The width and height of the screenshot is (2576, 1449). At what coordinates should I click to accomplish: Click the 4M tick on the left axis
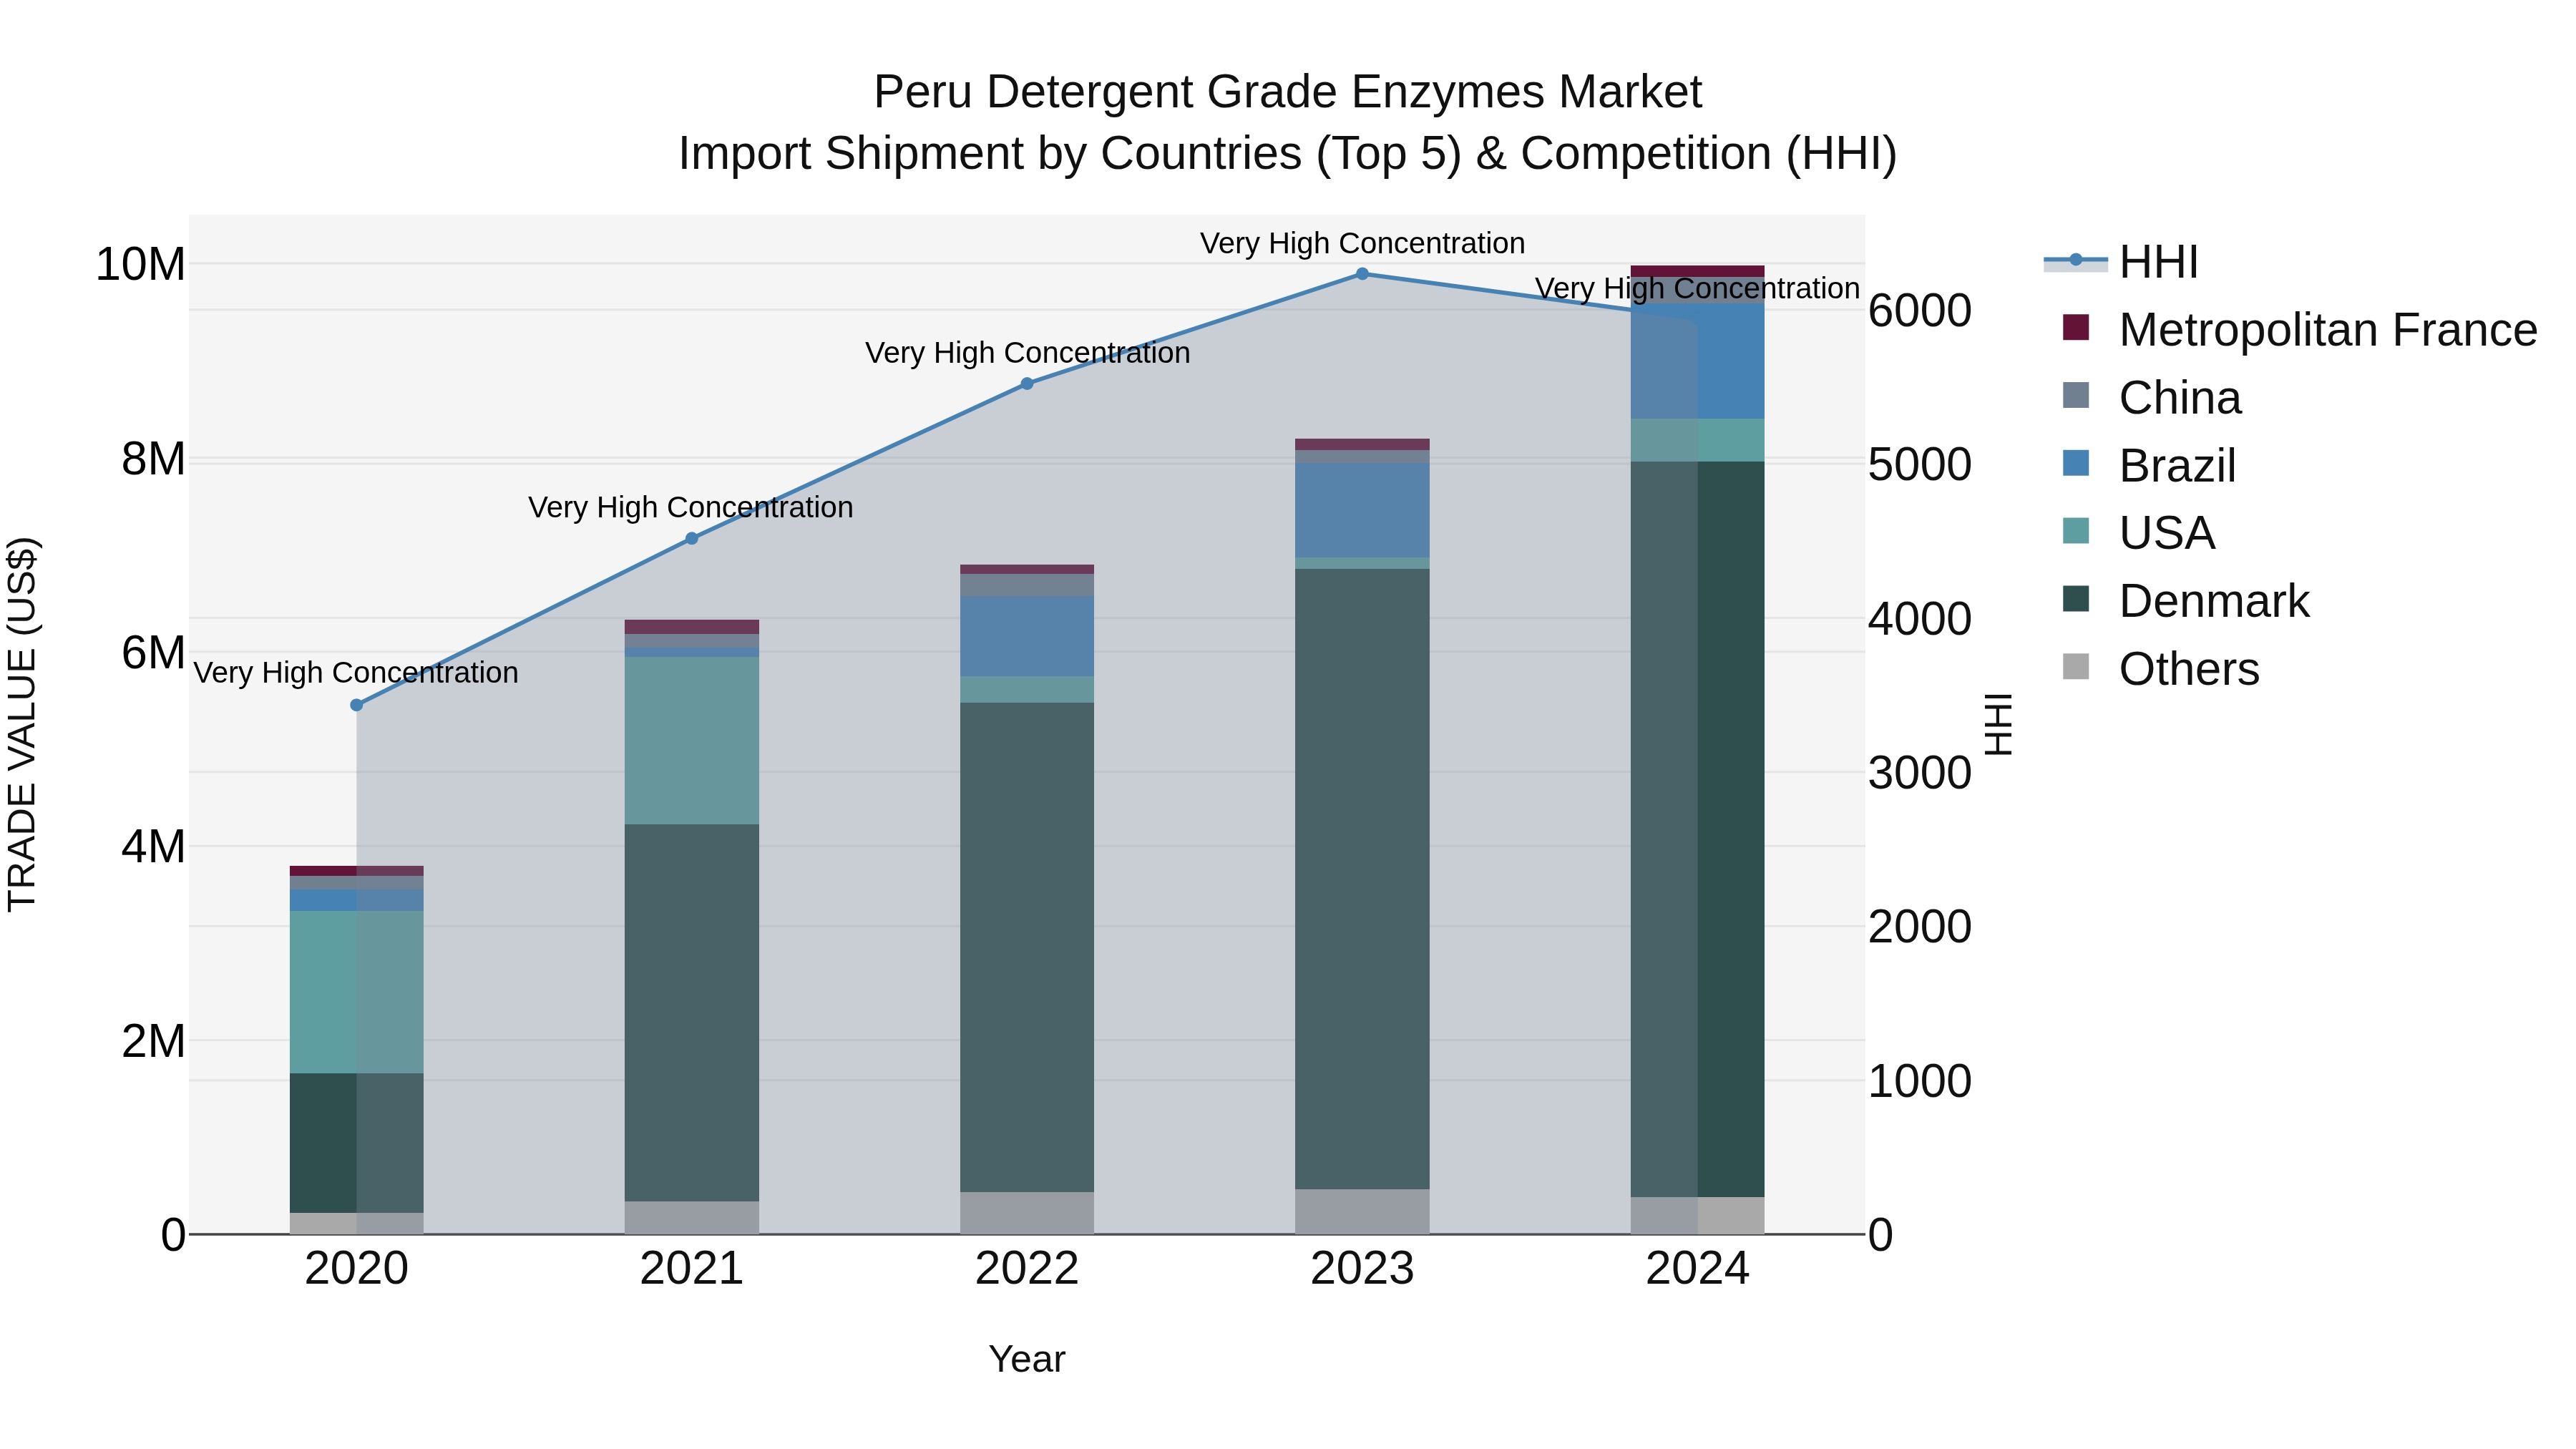pos(153,847)
